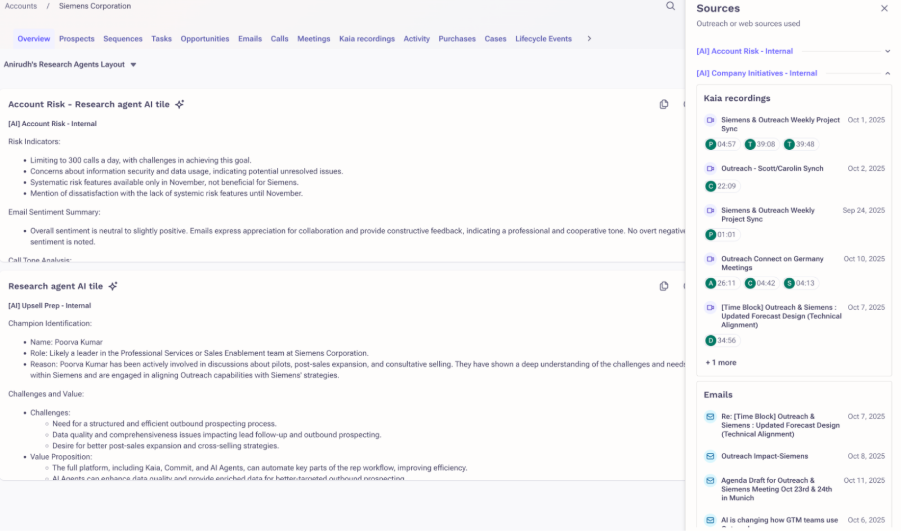Go to Accounts in the breadcrumb
The height and width of the screenshot is (531, 901).
point(21,6)
